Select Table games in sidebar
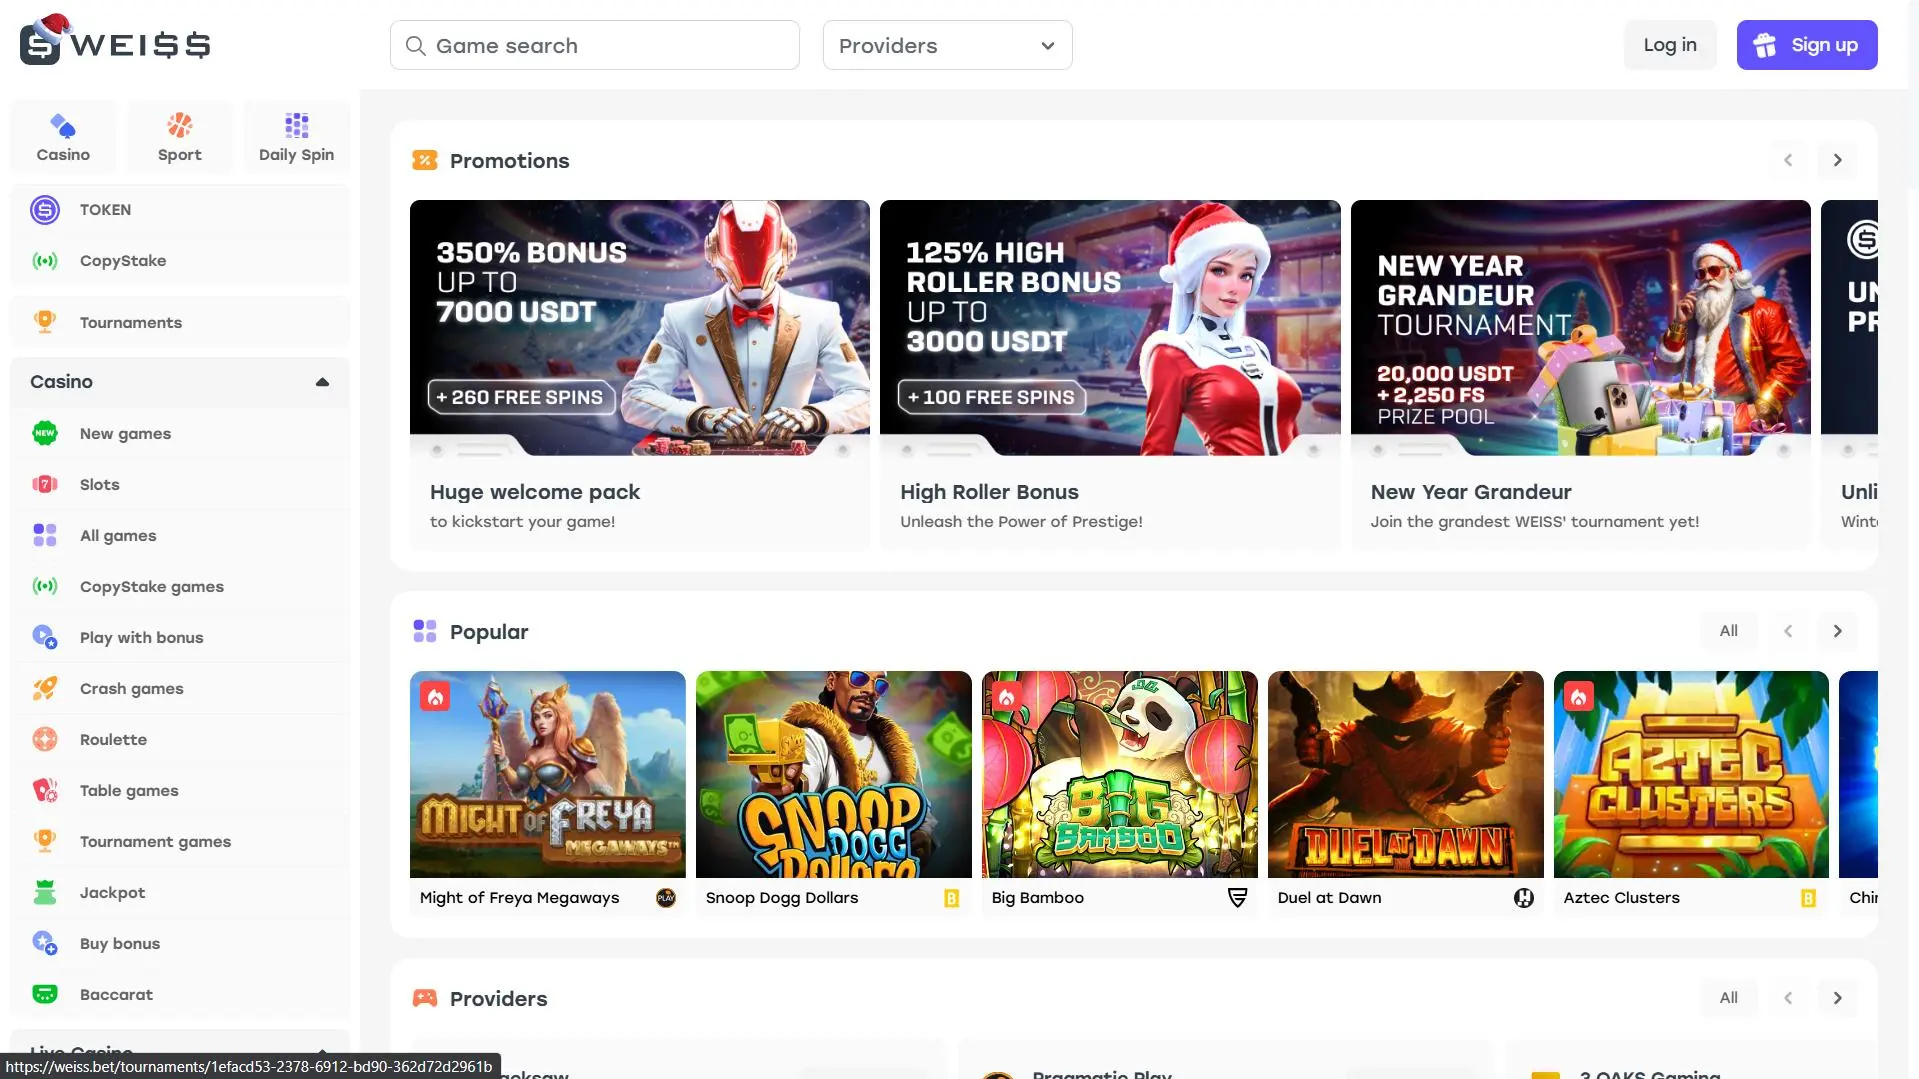Image resolution: width=1919 pixels, height=1079 pixels. pyautogui.click(x=128, y=791)
